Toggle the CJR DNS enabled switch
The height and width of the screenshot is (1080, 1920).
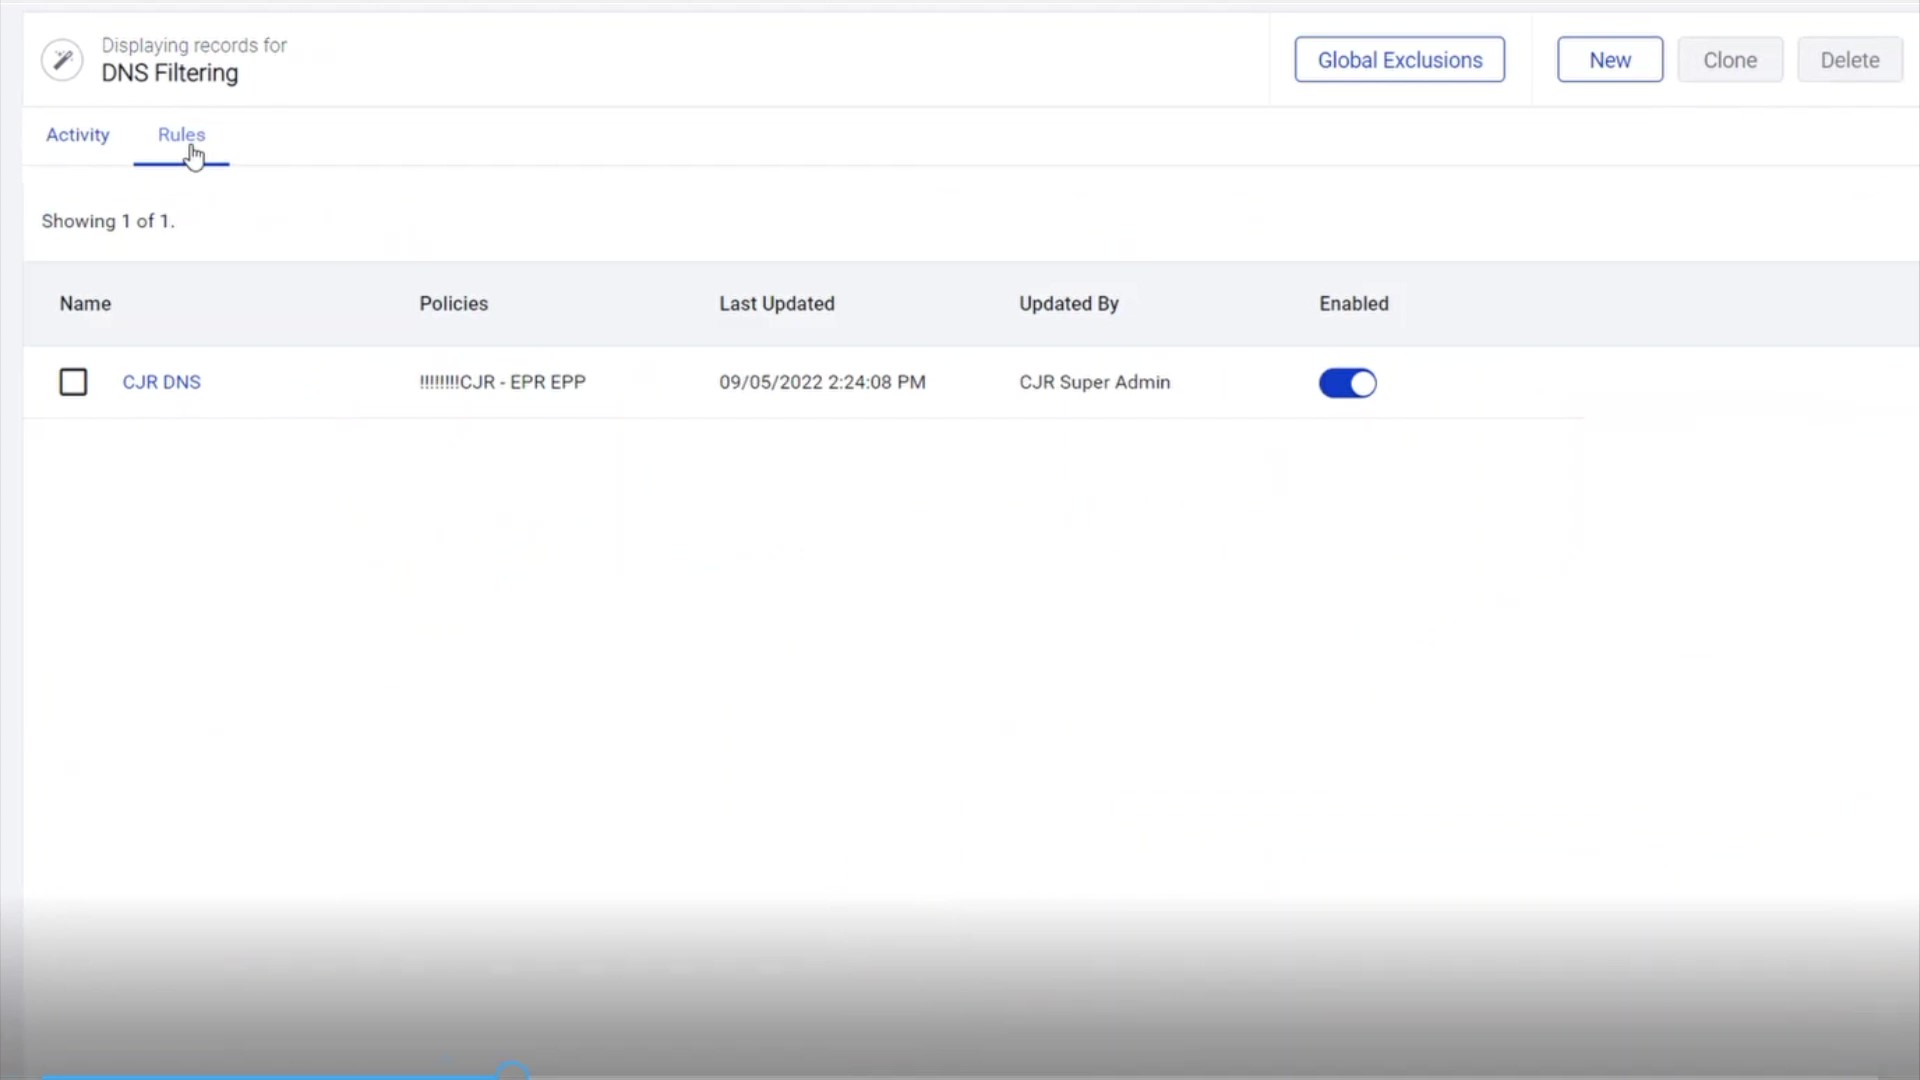click(1348, 382)
